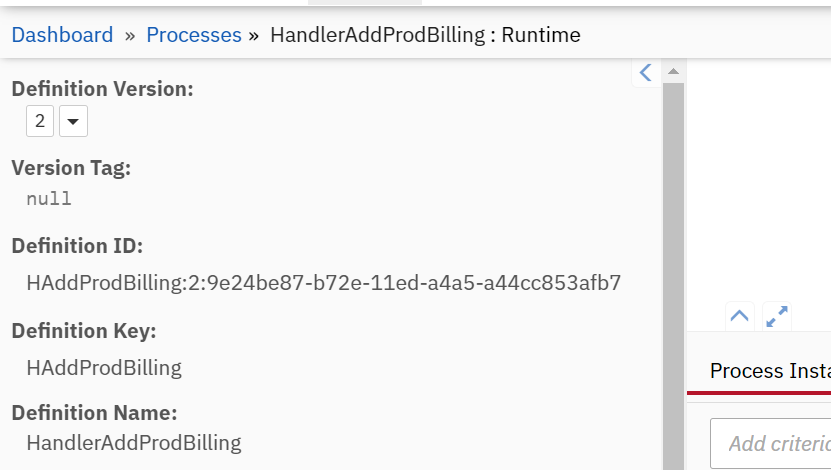The height and width of the screenshot is (470, 831).
Task: Switch to the Process Instances tab
Action: [769, 371]
